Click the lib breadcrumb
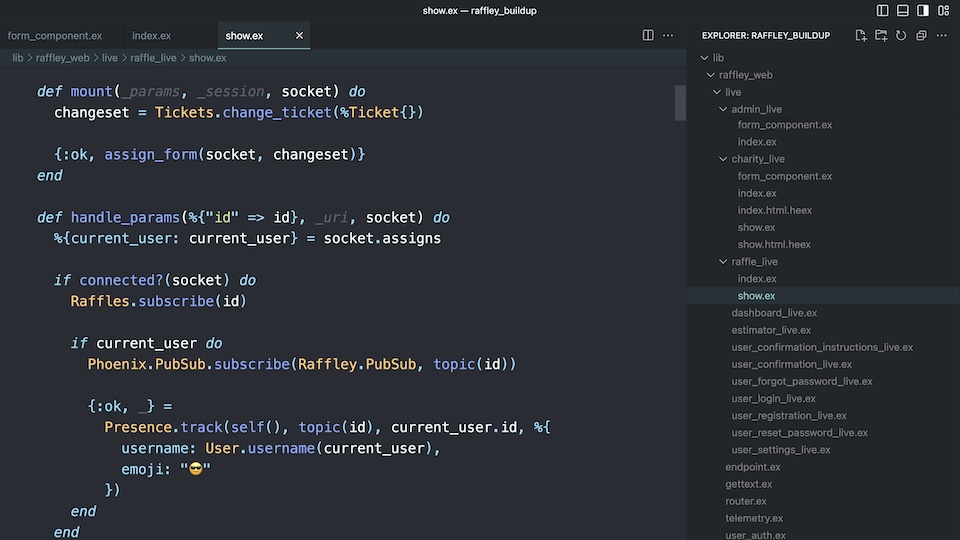960x540 pixels. click(18, 58)
